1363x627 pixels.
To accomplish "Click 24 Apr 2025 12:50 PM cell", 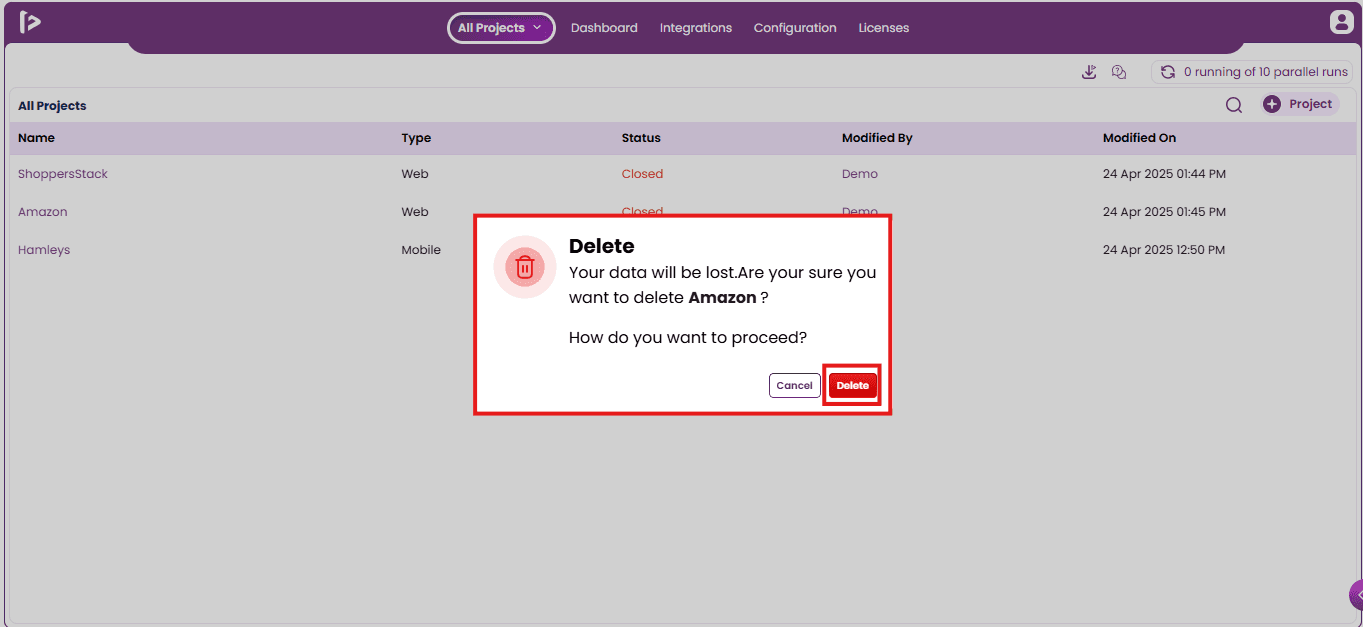I will pyautogui.click(x=1164, y=250).
